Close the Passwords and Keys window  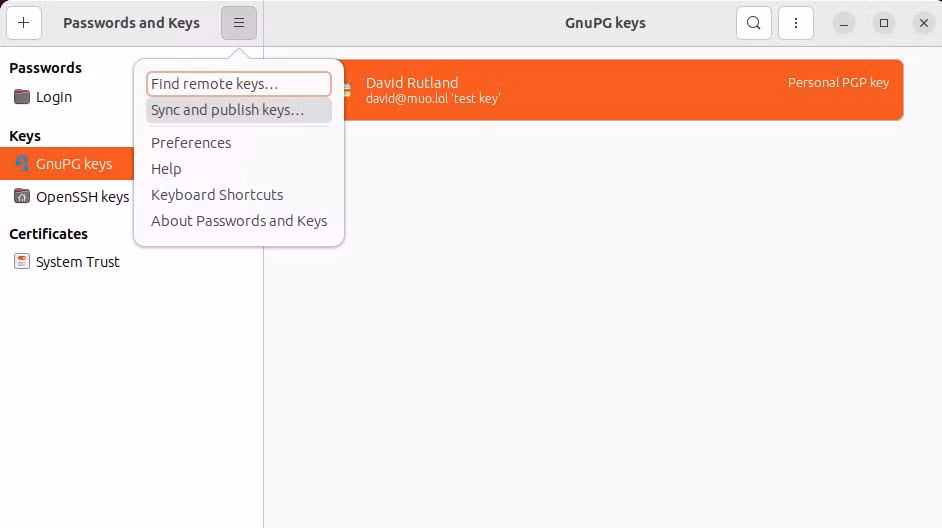(x=924, y=23)
